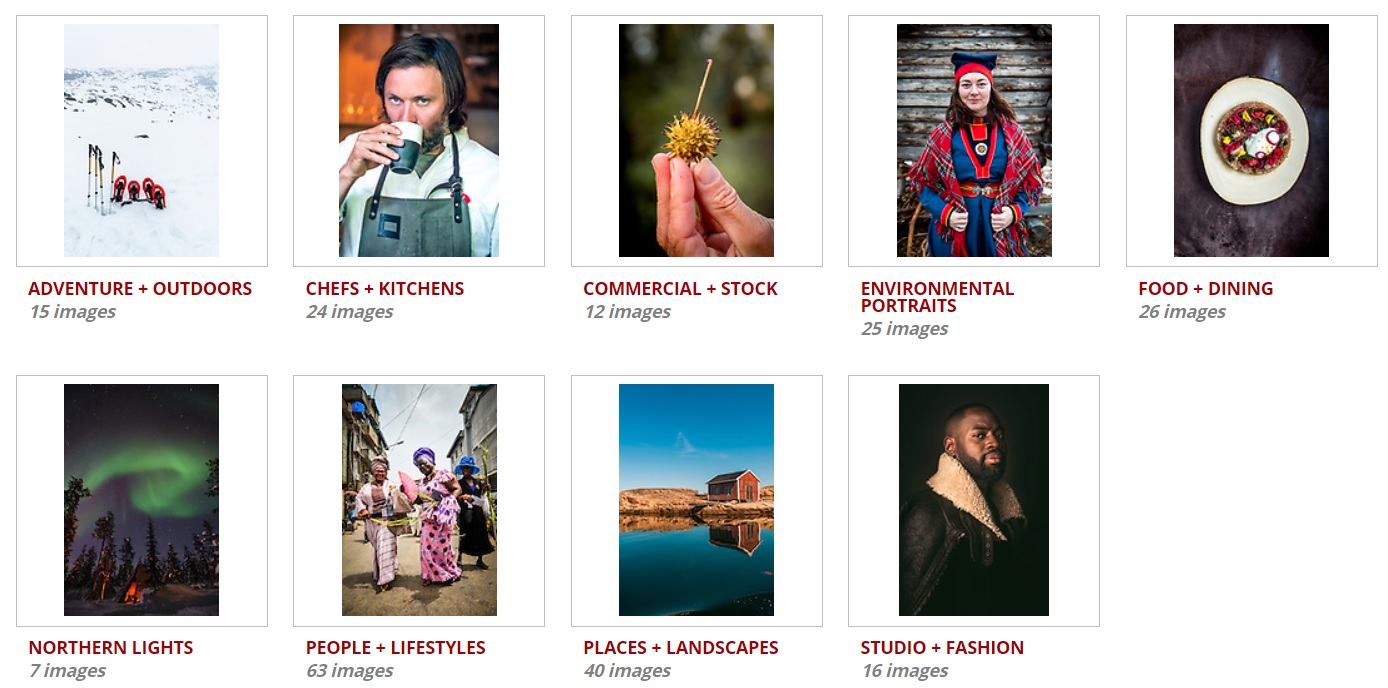This screenshot has width=1388, height=688.
Task: Click the ADVENTURE + OUTDOORS gallery title
Action: pyautogui.click(x=140, y=289)
